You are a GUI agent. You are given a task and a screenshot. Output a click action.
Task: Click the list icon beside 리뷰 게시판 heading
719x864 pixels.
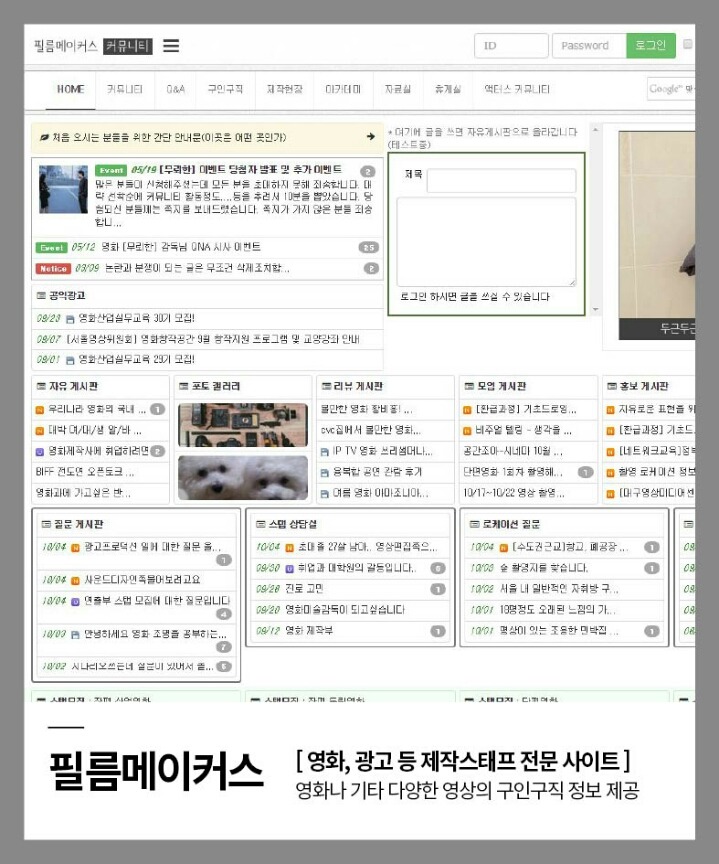326,386
